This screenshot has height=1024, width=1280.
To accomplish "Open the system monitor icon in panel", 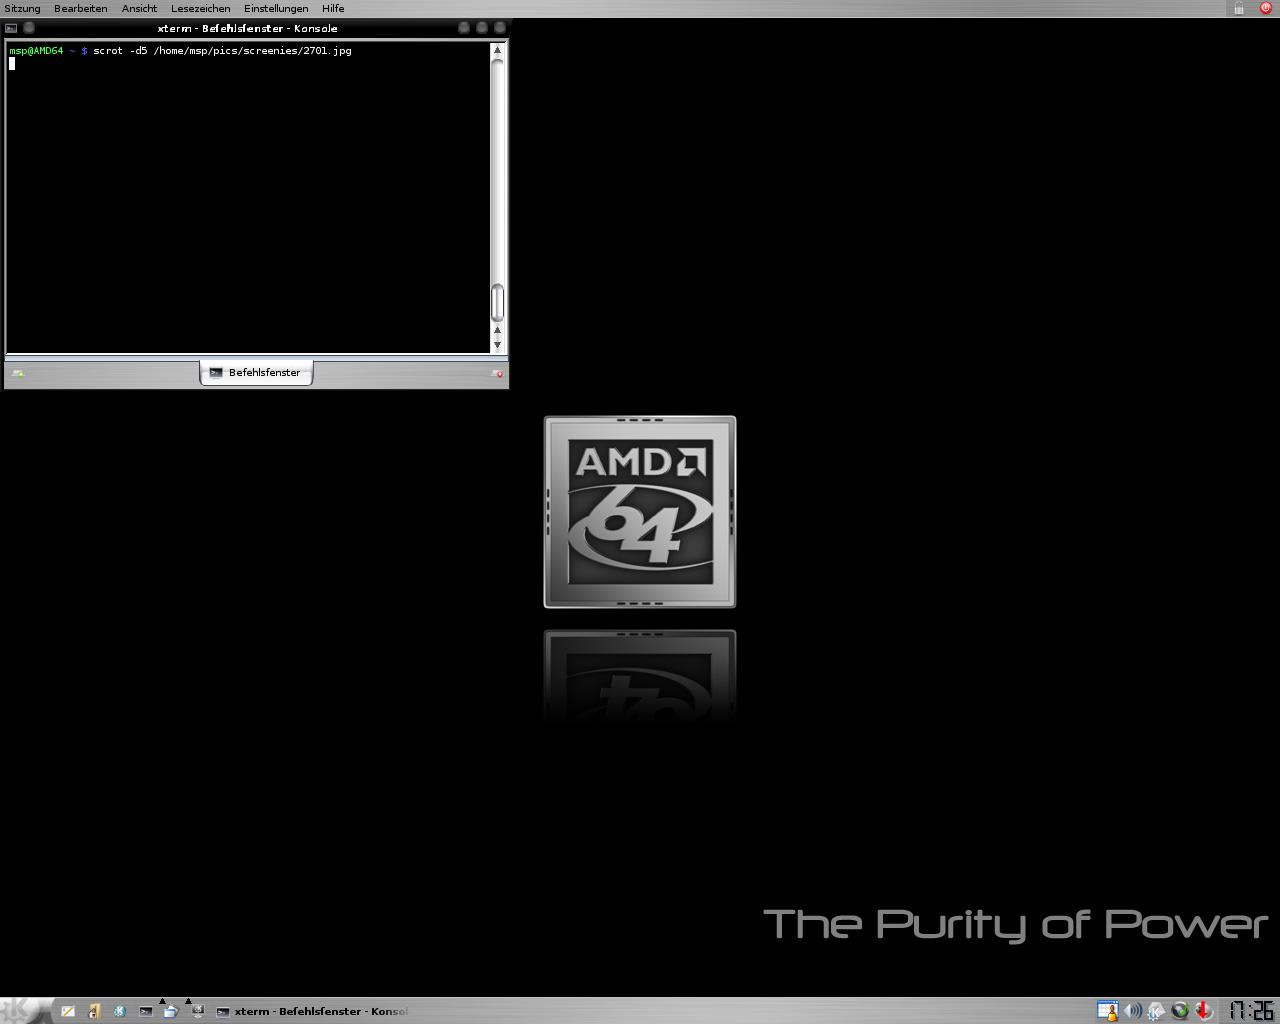I will pyautogui.click(x=197, y=1011).
